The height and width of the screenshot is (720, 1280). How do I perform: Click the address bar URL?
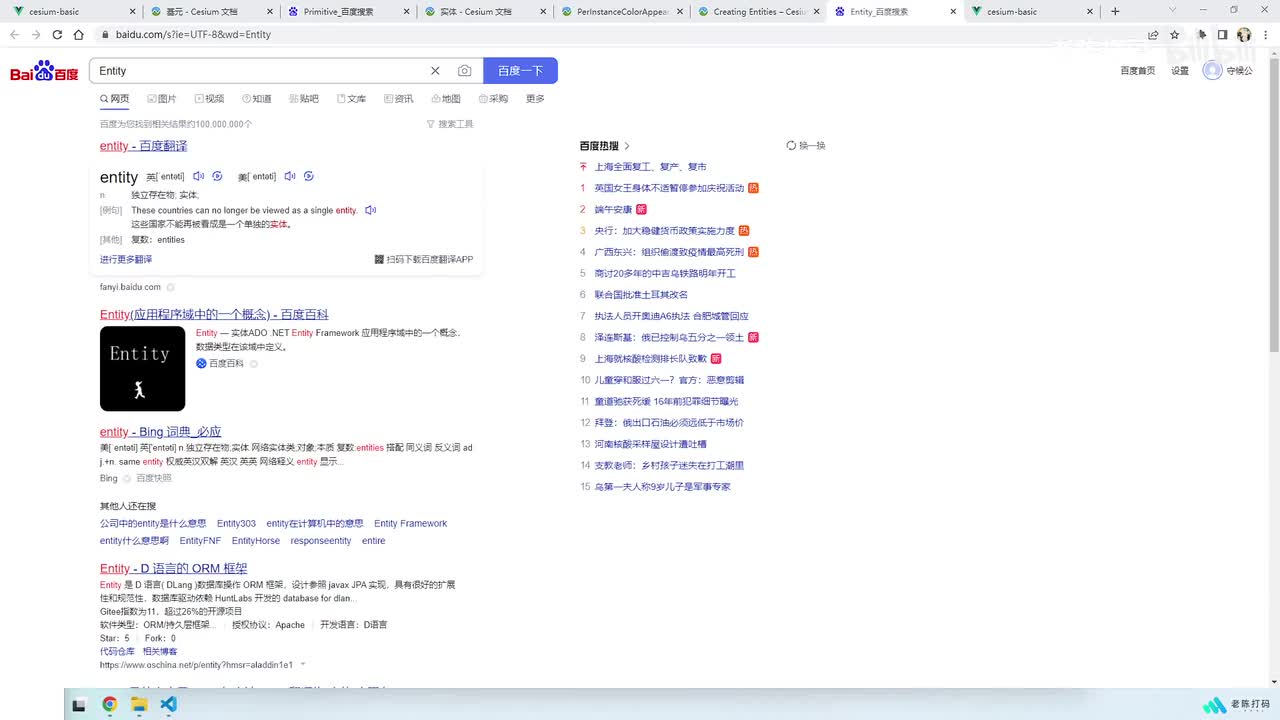(193, 34)
